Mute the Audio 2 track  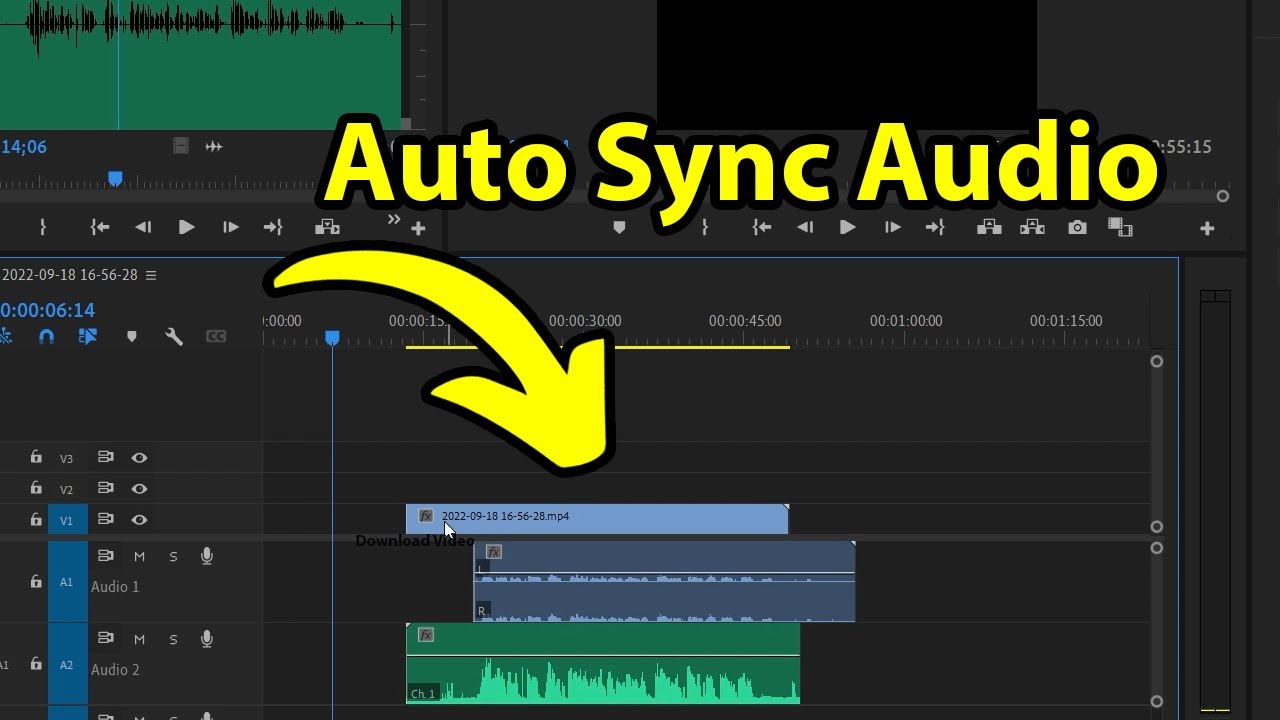[x=139, y=639]
